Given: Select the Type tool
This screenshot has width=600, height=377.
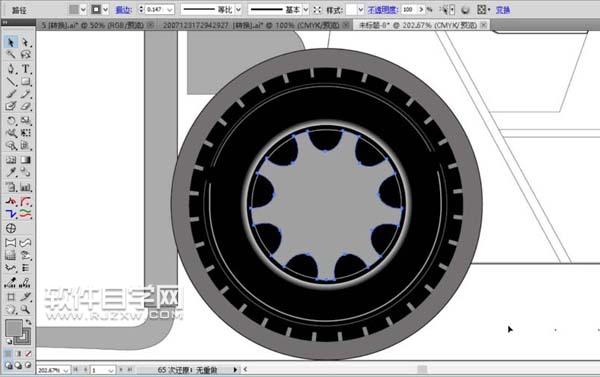Looking at the screenshot, I should coord(25,69).
